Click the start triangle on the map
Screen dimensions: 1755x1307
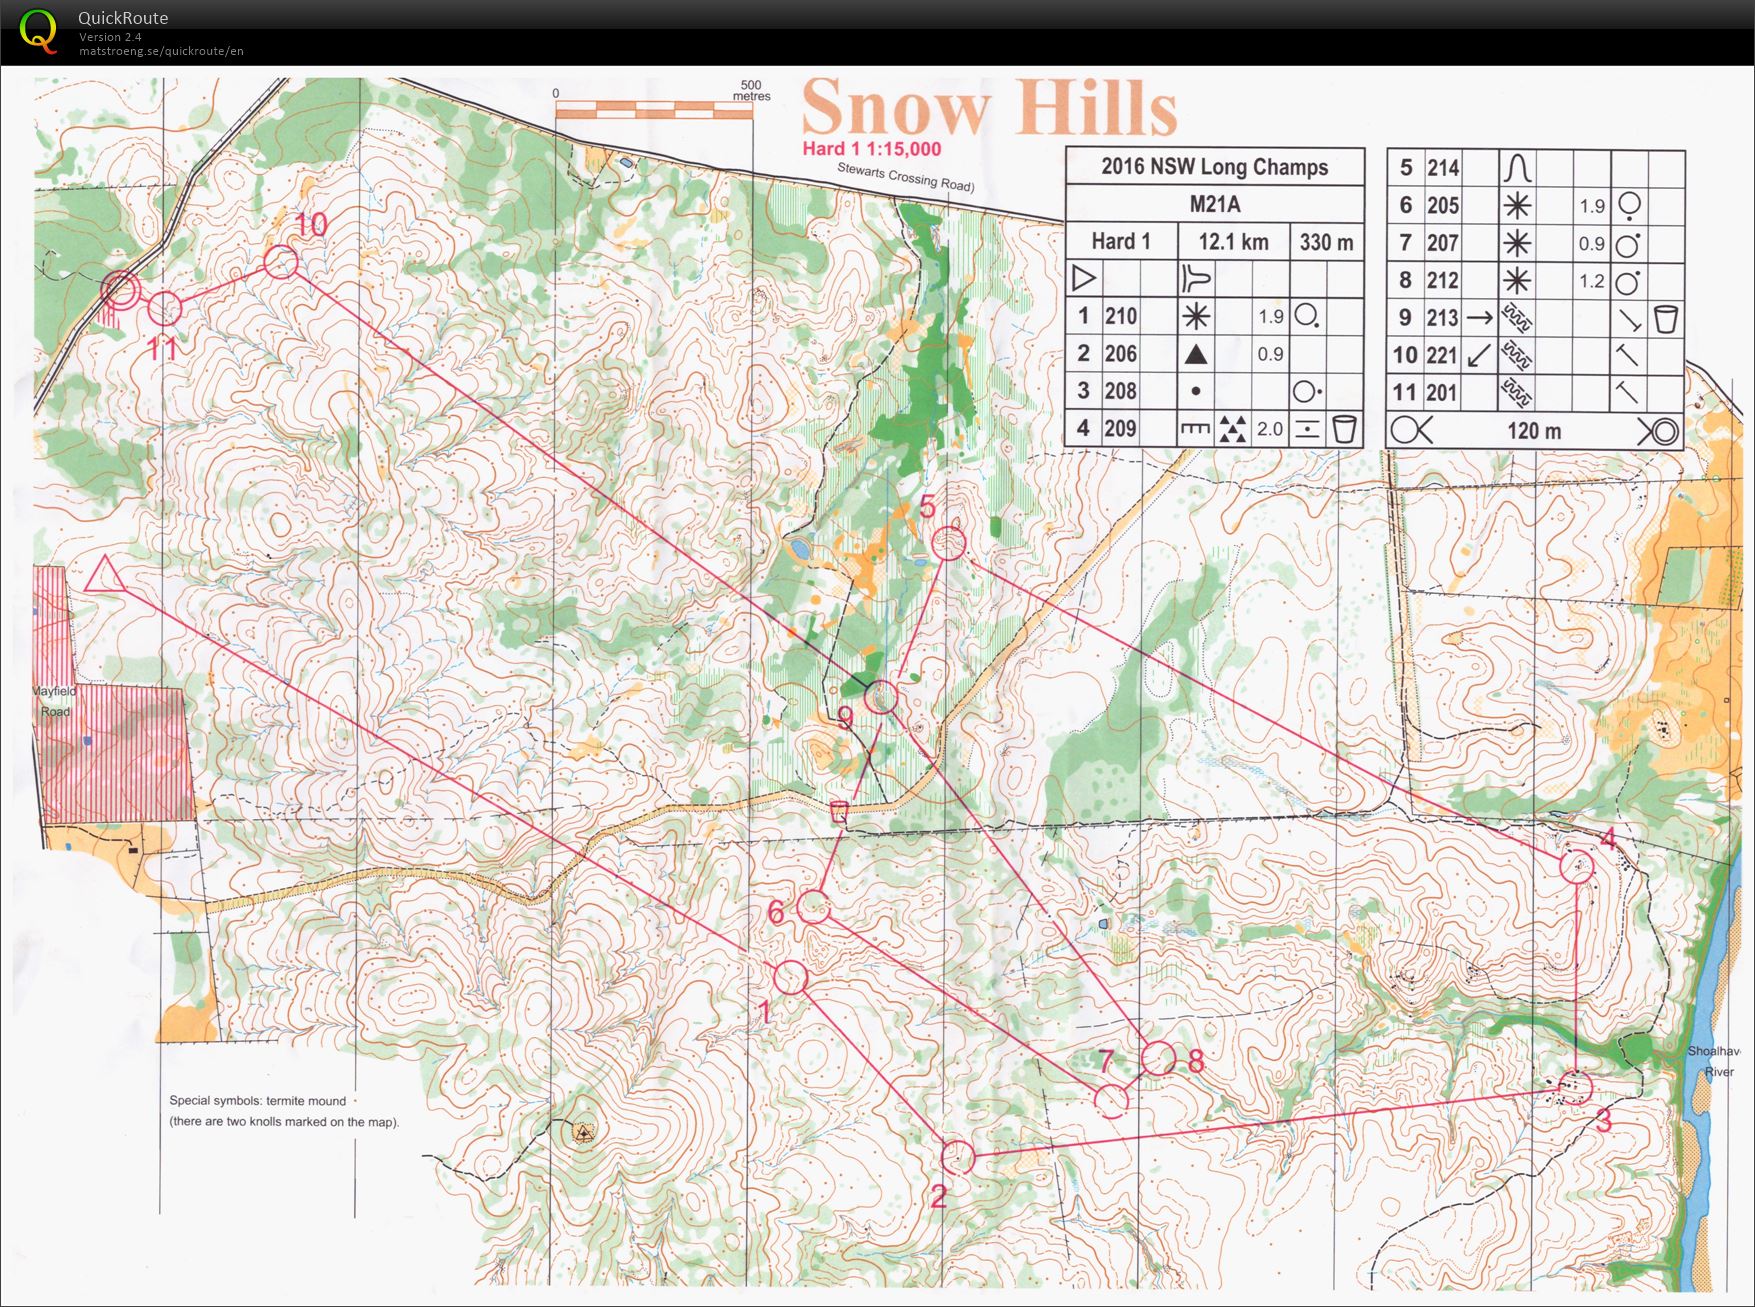coord(103,576)
